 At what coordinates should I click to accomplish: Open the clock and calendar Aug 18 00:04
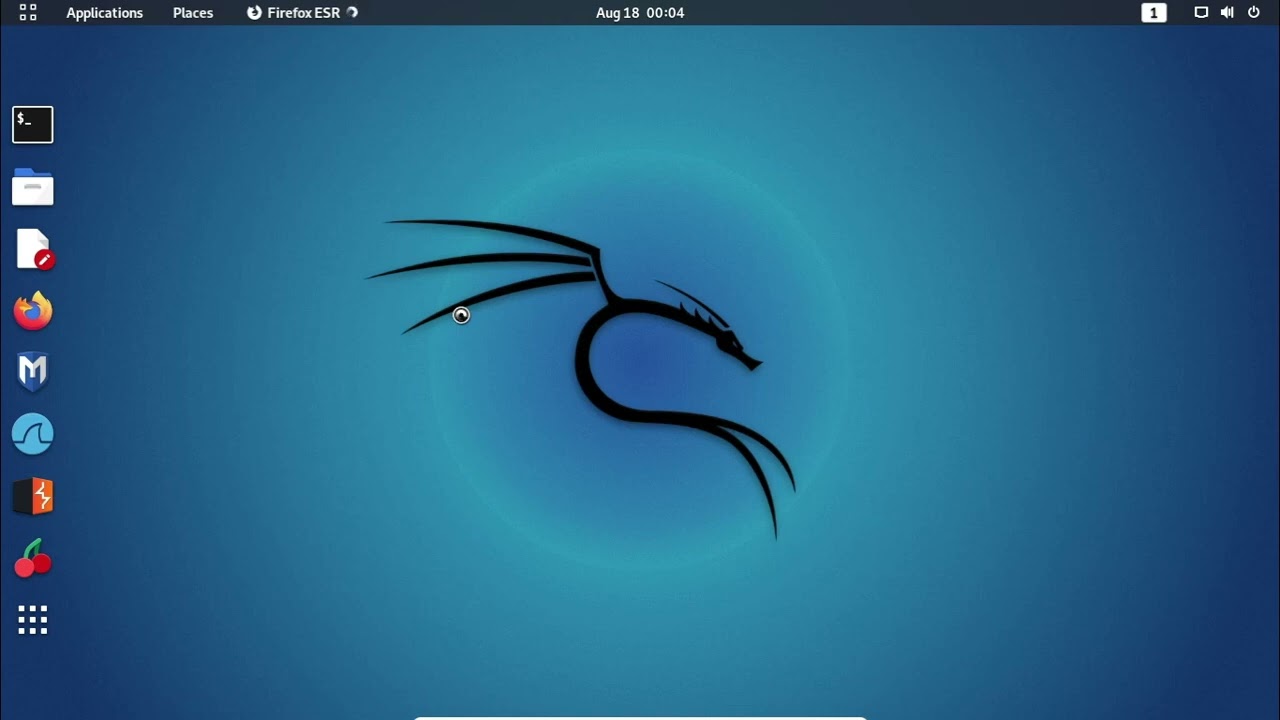pyautogui.click(x=640, y=13)
